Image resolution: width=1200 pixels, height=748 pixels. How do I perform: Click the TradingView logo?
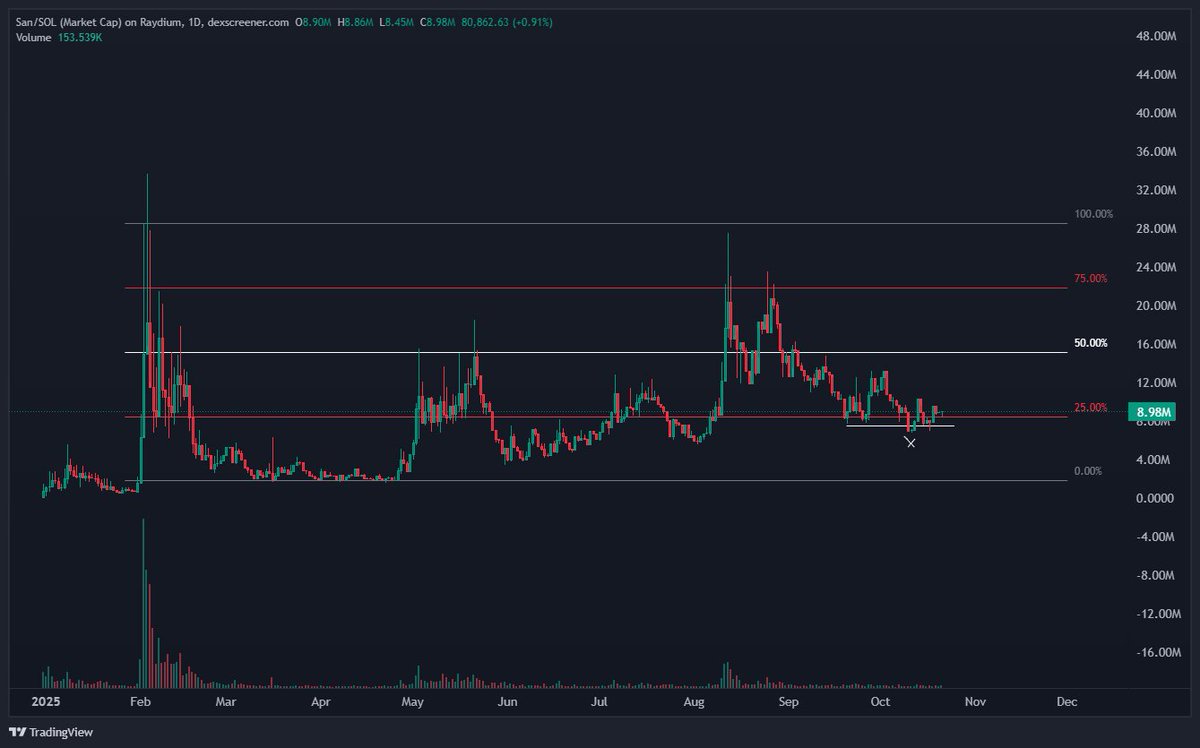(x=51, y=732)
